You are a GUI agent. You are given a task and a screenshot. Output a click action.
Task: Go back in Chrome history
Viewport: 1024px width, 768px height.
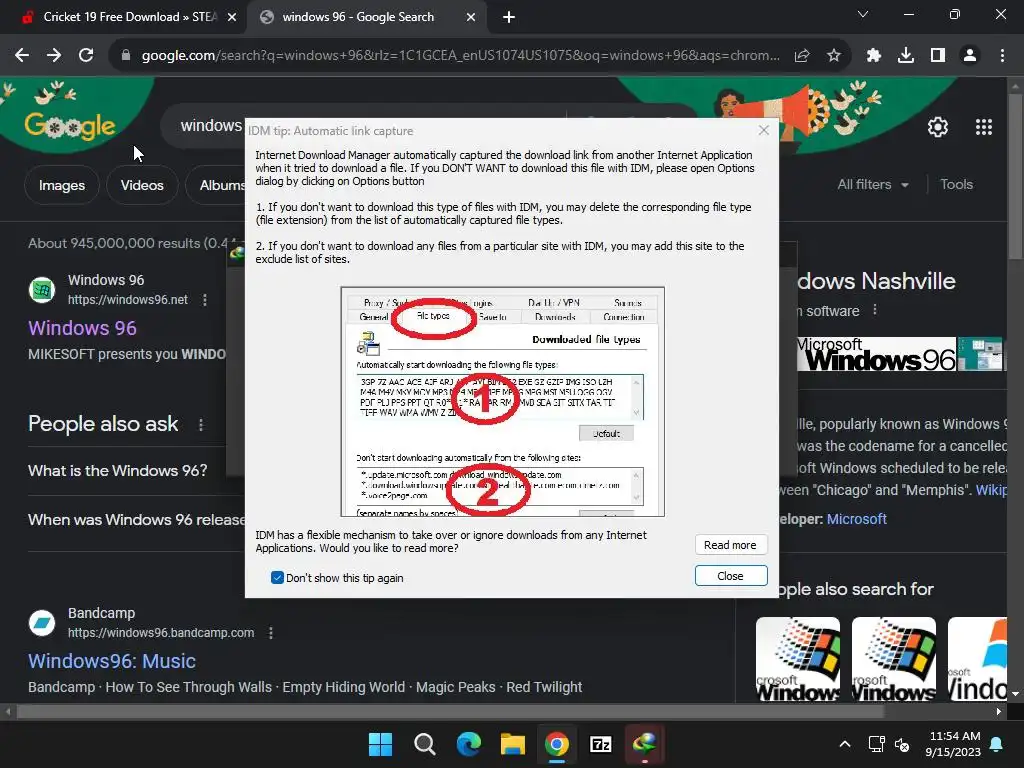22,56
